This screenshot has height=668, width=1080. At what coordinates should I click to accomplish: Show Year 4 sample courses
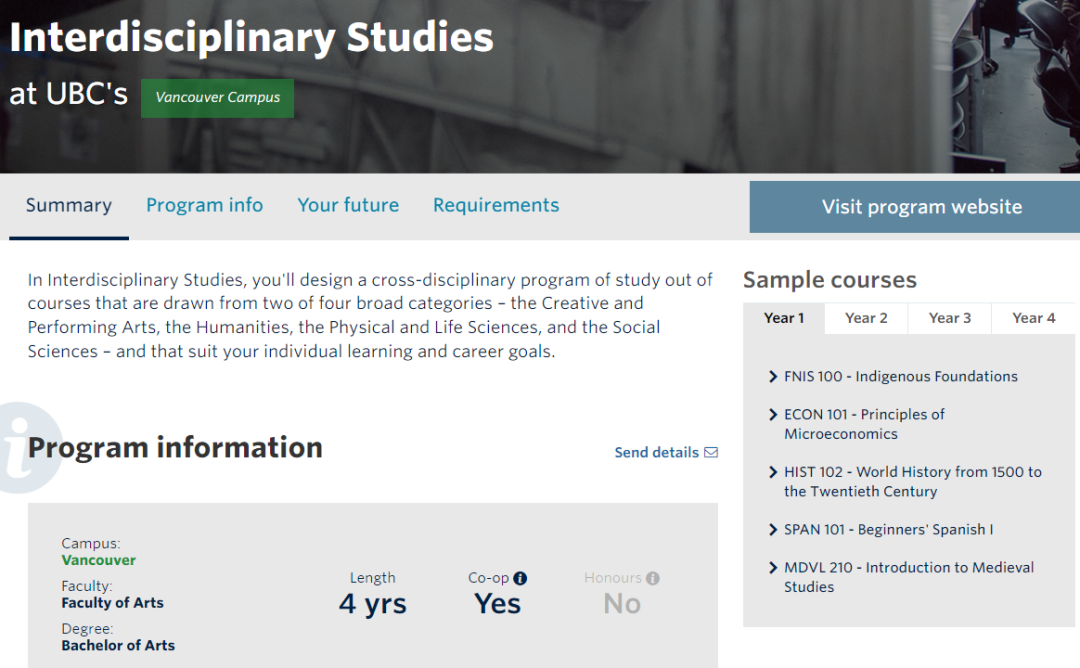1033,318
